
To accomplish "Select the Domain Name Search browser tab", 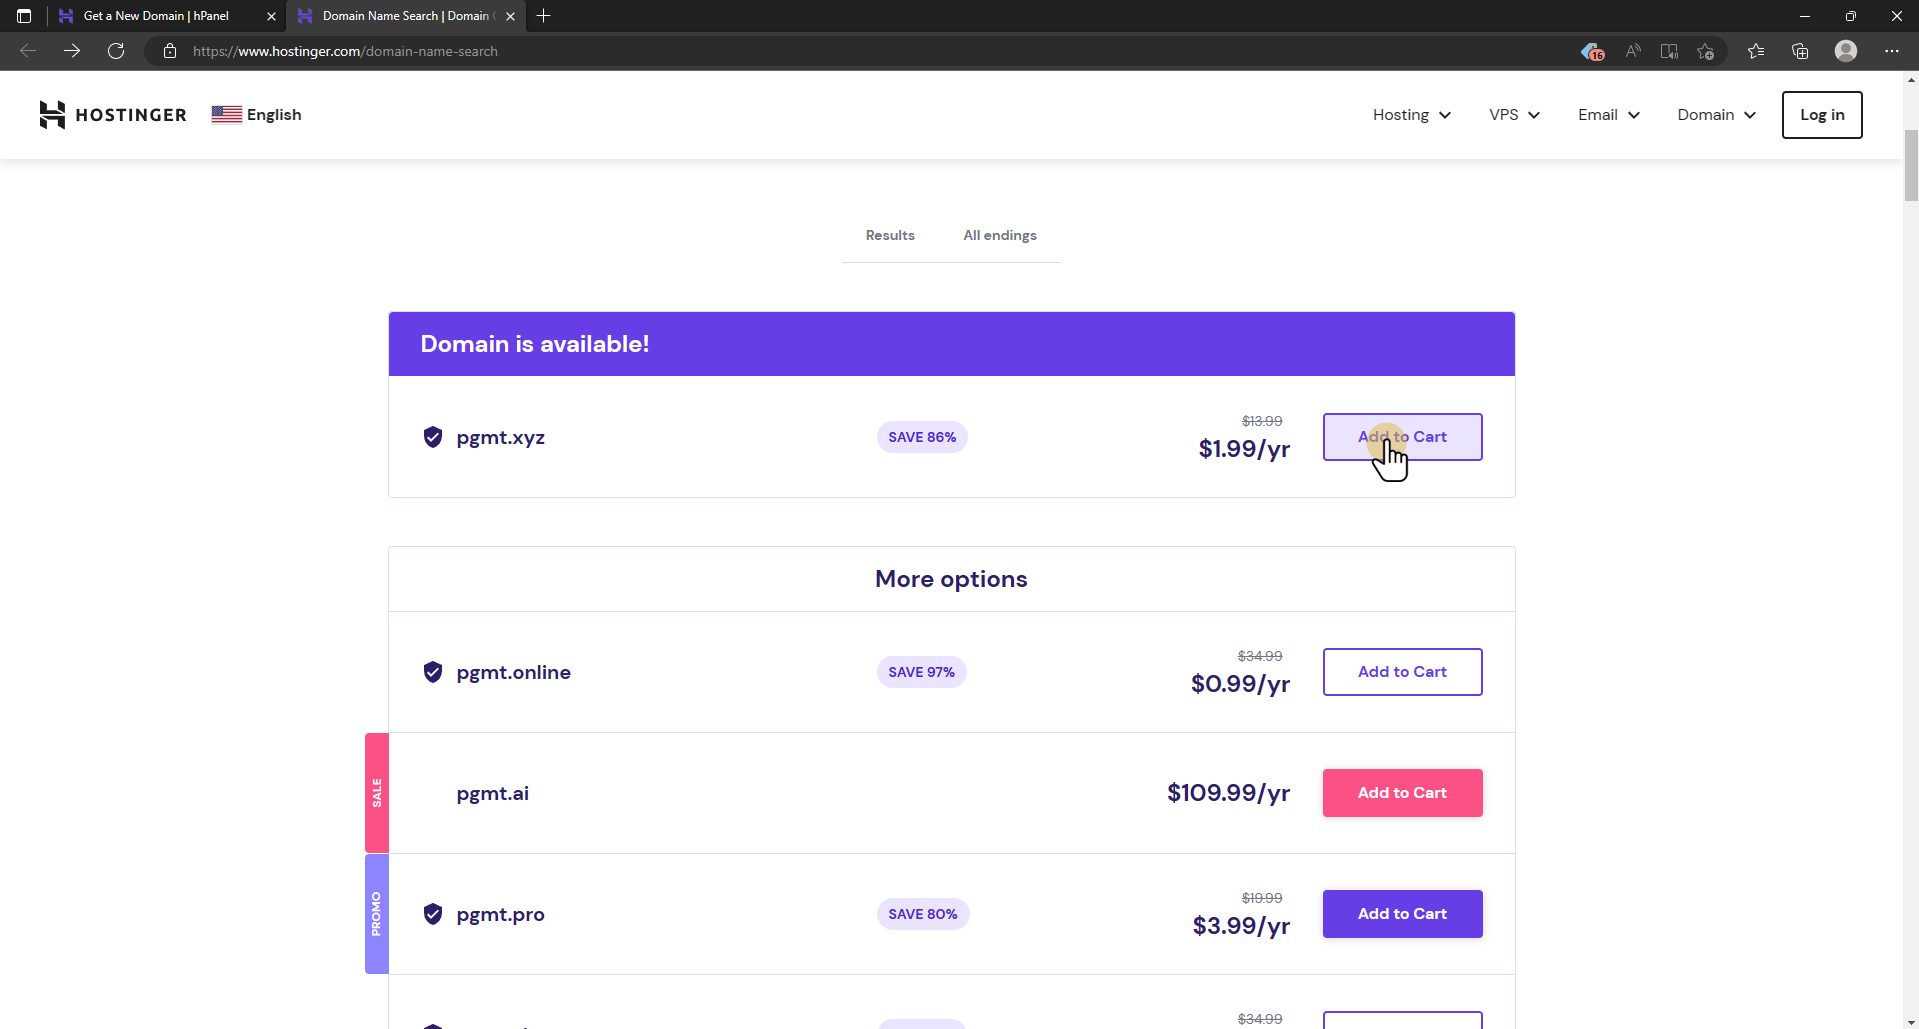I will (x=405, y=16).
